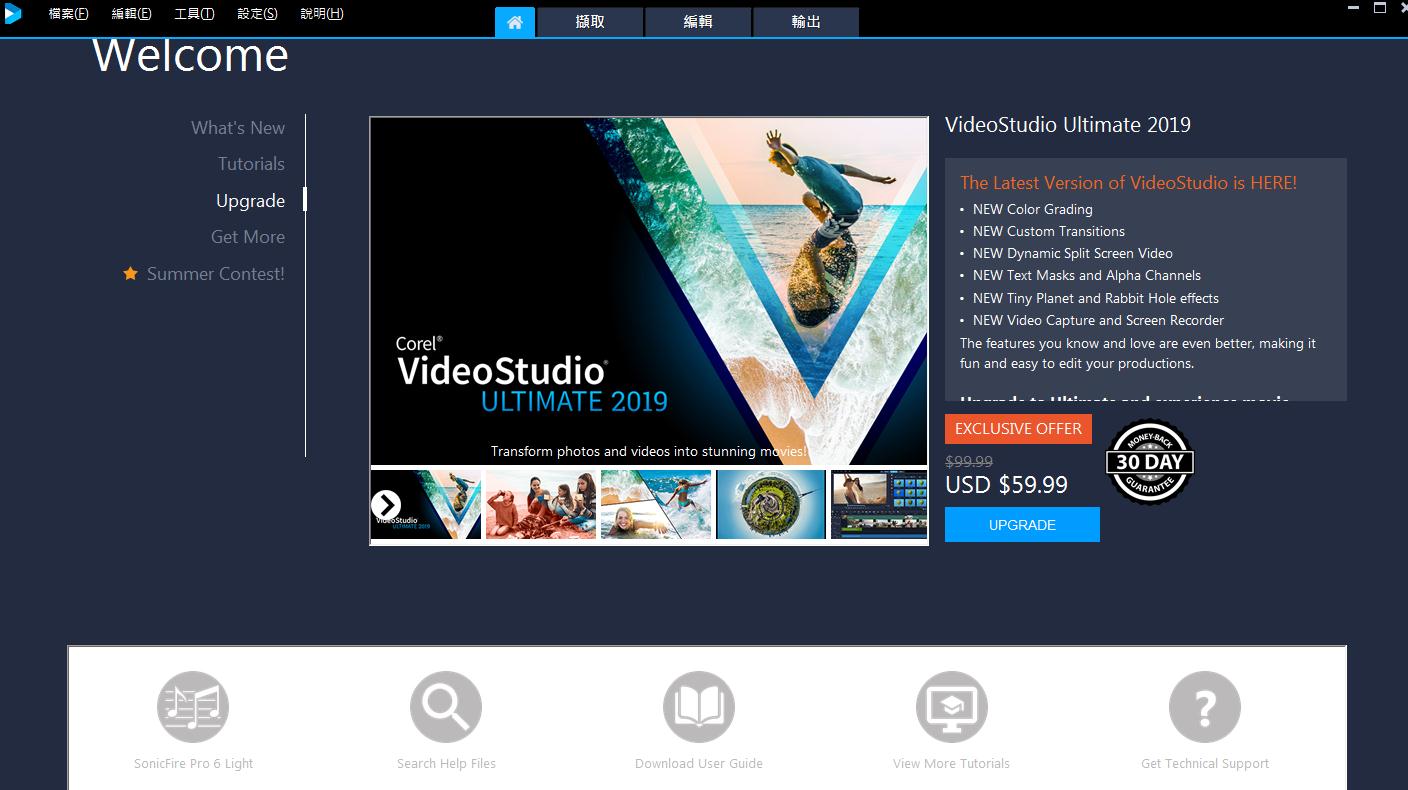The width and height of the screenshot is (1408, 790).
Task: Switch to the 擷取 (Capture) tab
Action: [x=590, y=22]
